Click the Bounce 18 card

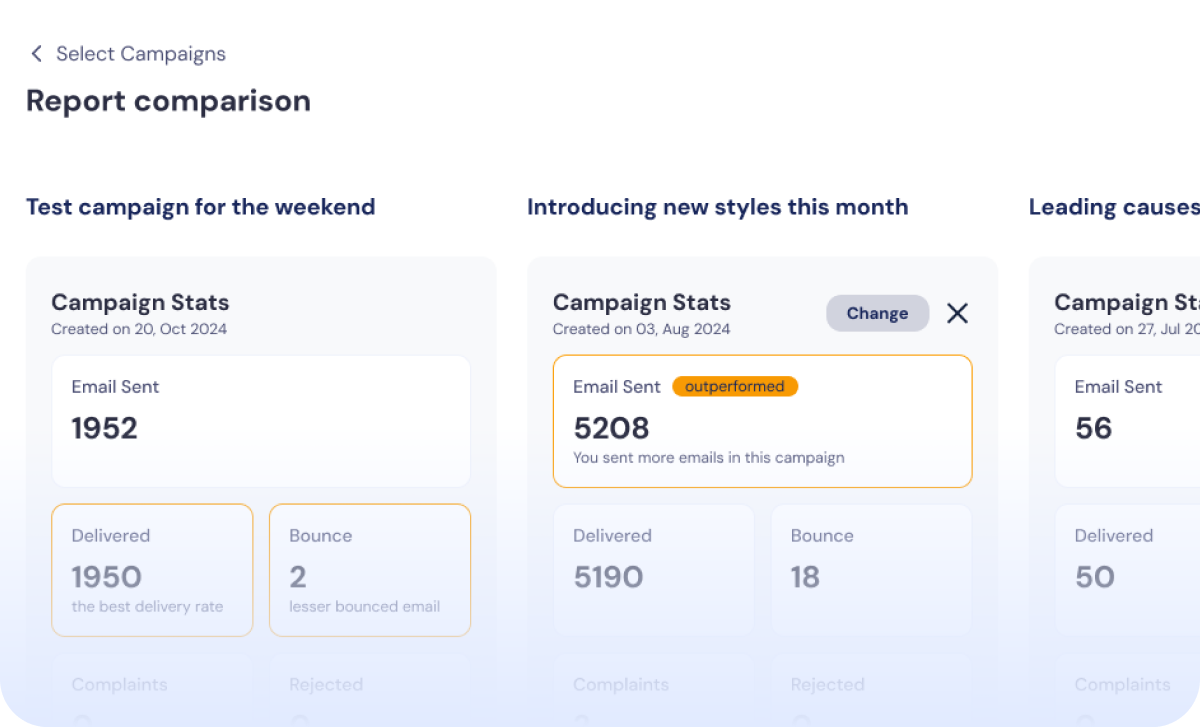(x=870, y=570)
